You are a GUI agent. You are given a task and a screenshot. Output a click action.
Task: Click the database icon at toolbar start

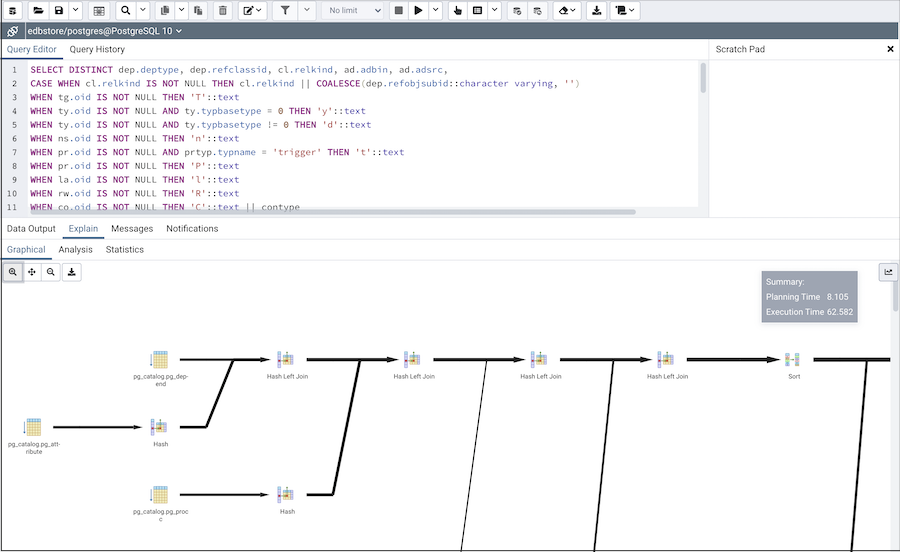[x=12, y=10]
